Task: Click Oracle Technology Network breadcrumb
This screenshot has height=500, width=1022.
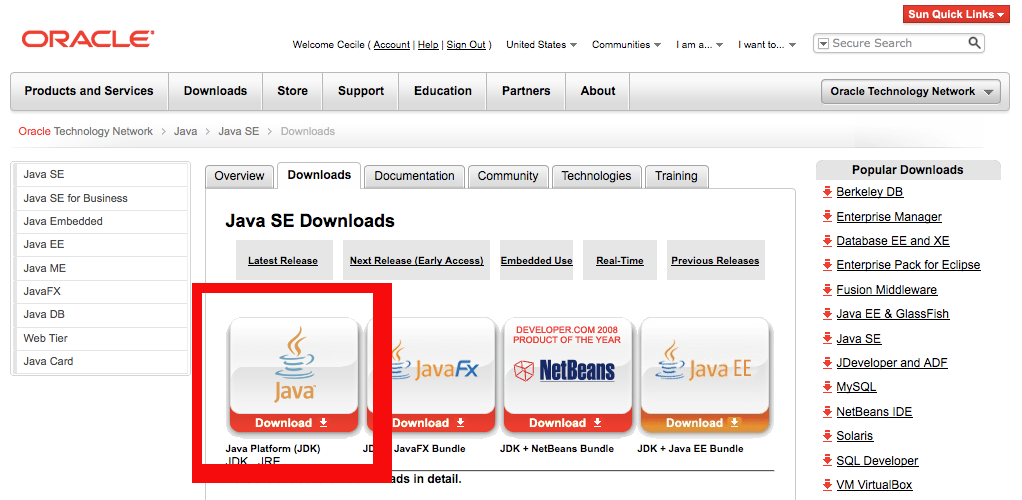Action: pyautogui.click(x=85, y=131)
